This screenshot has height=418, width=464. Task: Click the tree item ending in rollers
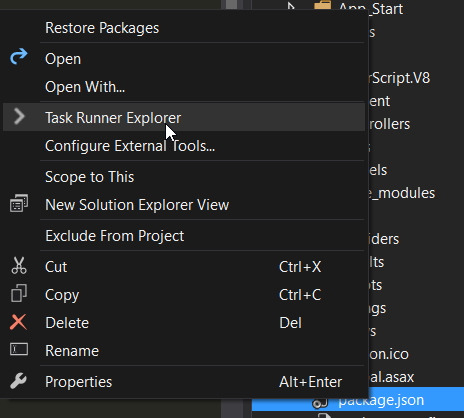(x=390, y=124)
